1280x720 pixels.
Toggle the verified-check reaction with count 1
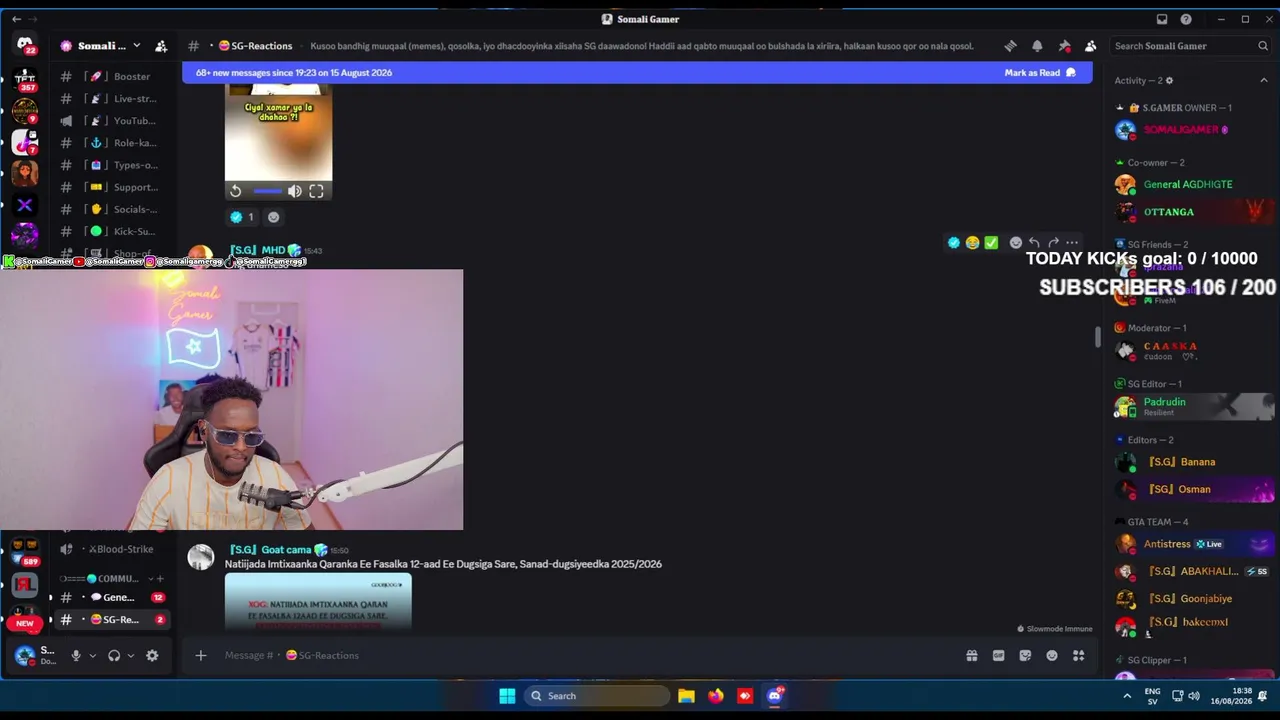pyautogui.click(x=240, y=217)
